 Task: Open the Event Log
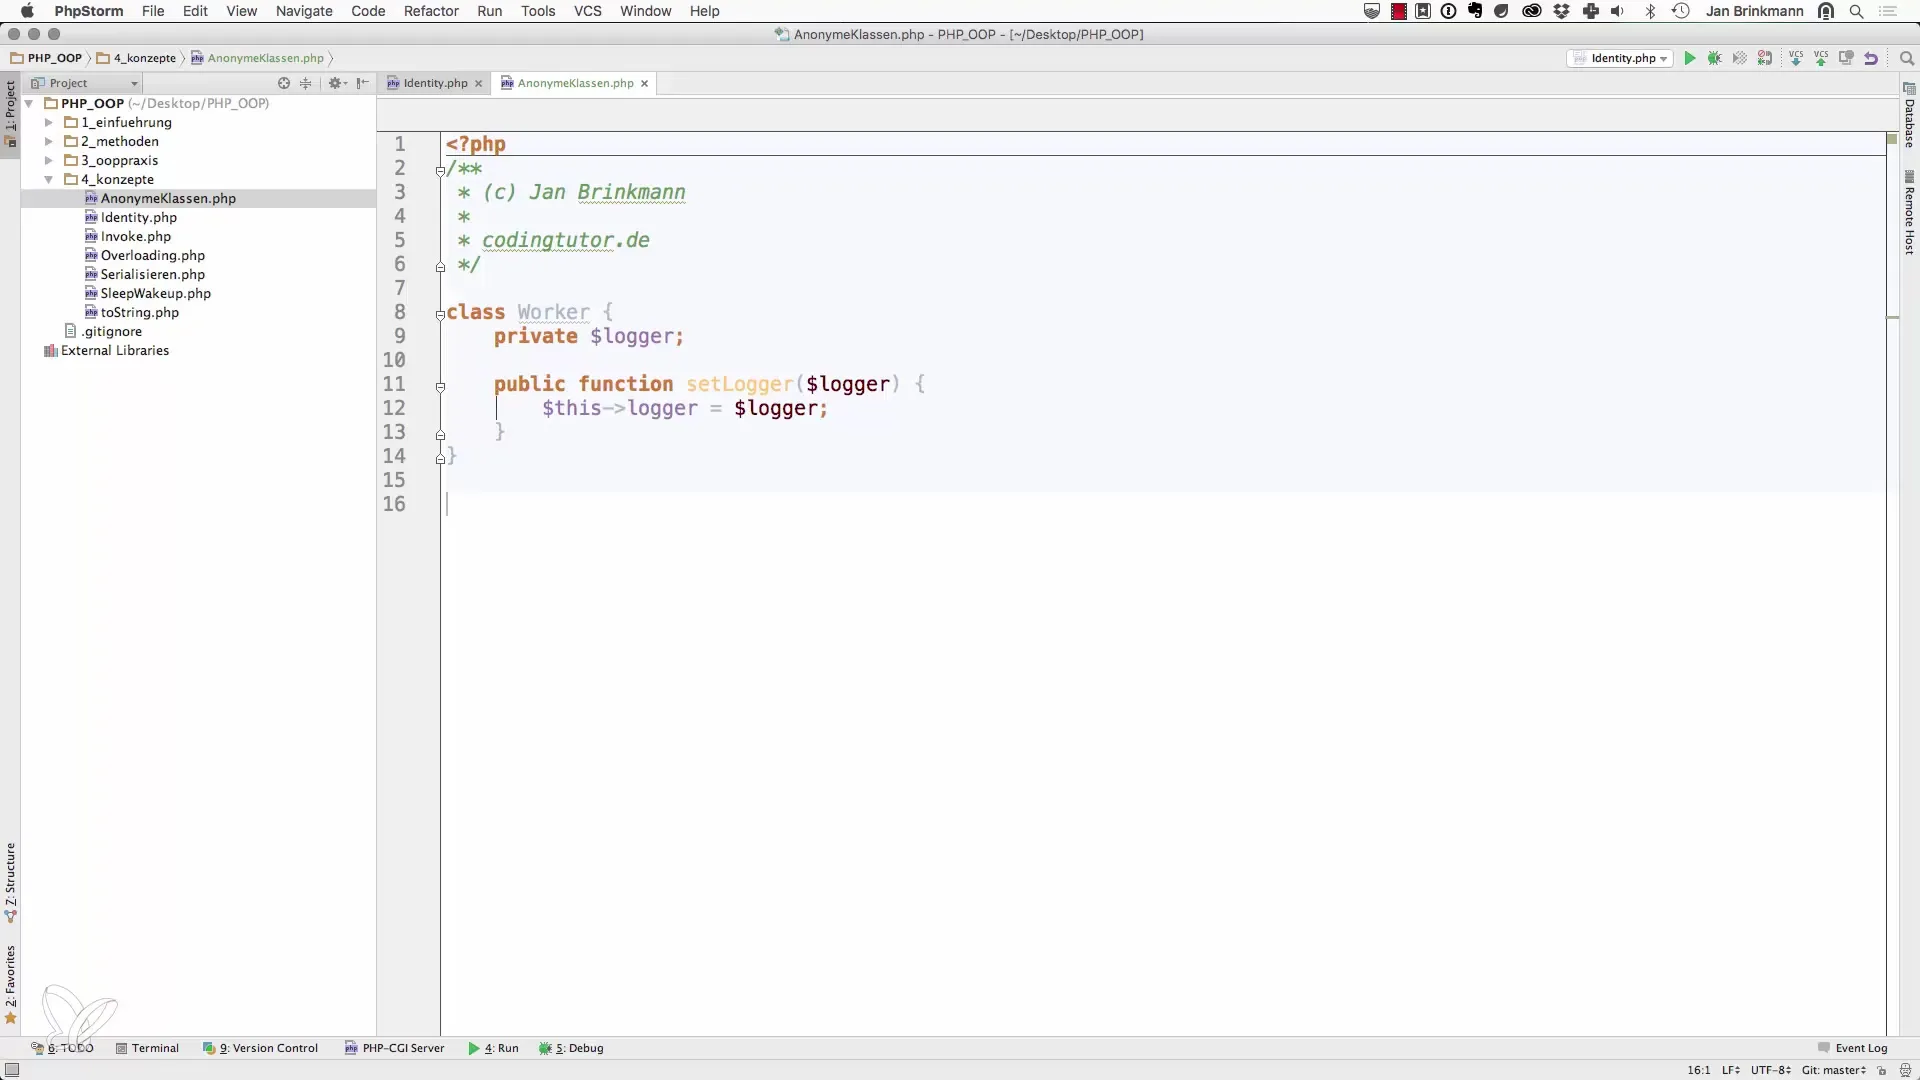[1853, 1048]
